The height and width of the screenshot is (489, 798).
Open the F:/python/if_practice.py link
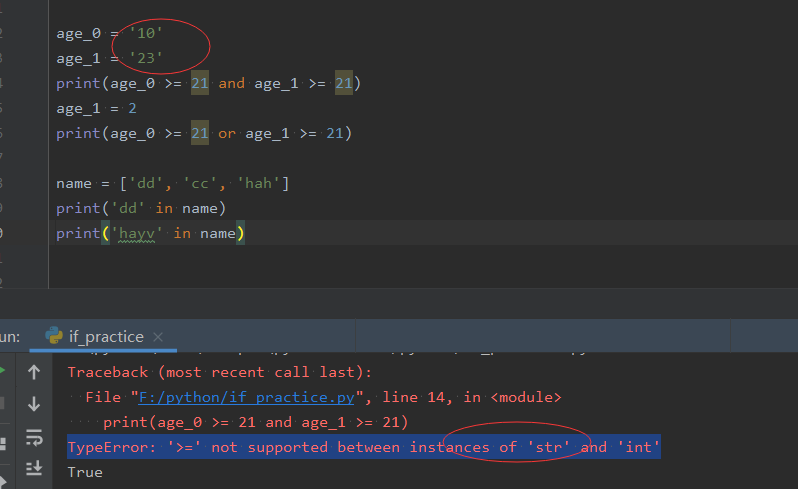point(246,397)
